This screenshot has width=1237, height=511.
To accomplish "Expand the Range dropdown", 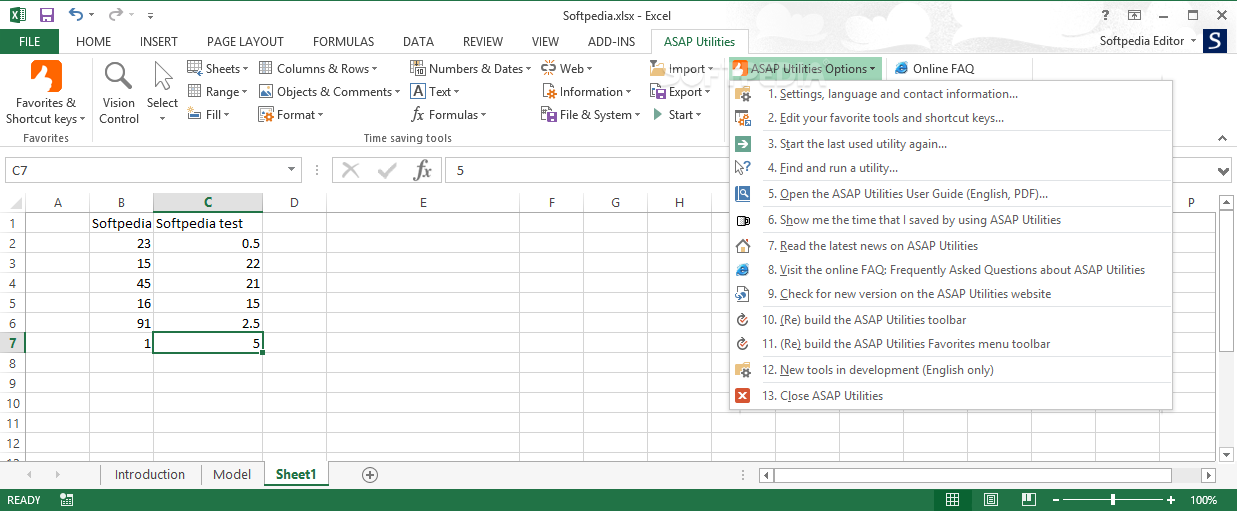I will pos(217,92).
